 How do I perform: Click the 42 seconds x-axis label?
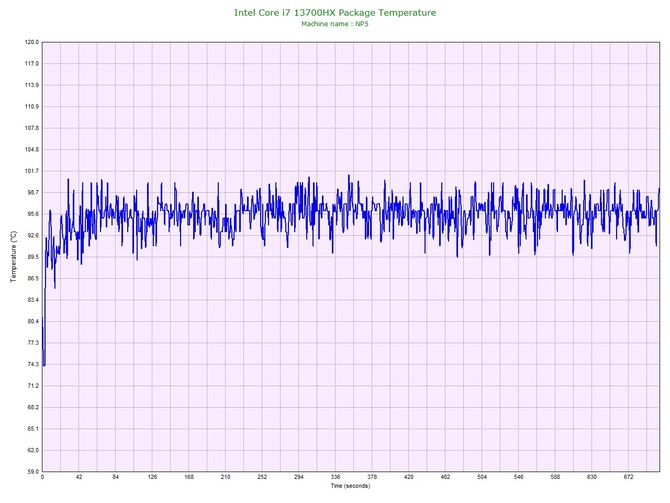pyautogui.click(x=79, y=477)
